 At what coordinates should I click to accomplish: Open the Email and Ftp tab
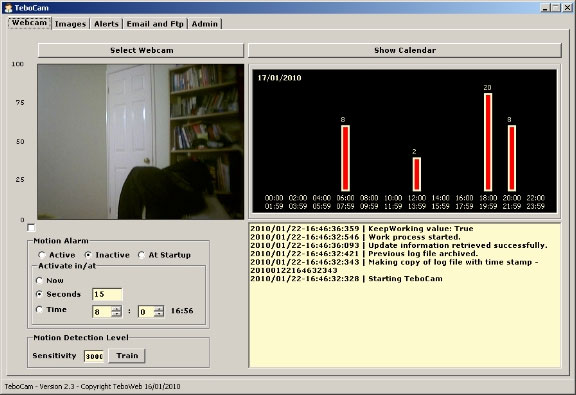[x=155, y=24]
